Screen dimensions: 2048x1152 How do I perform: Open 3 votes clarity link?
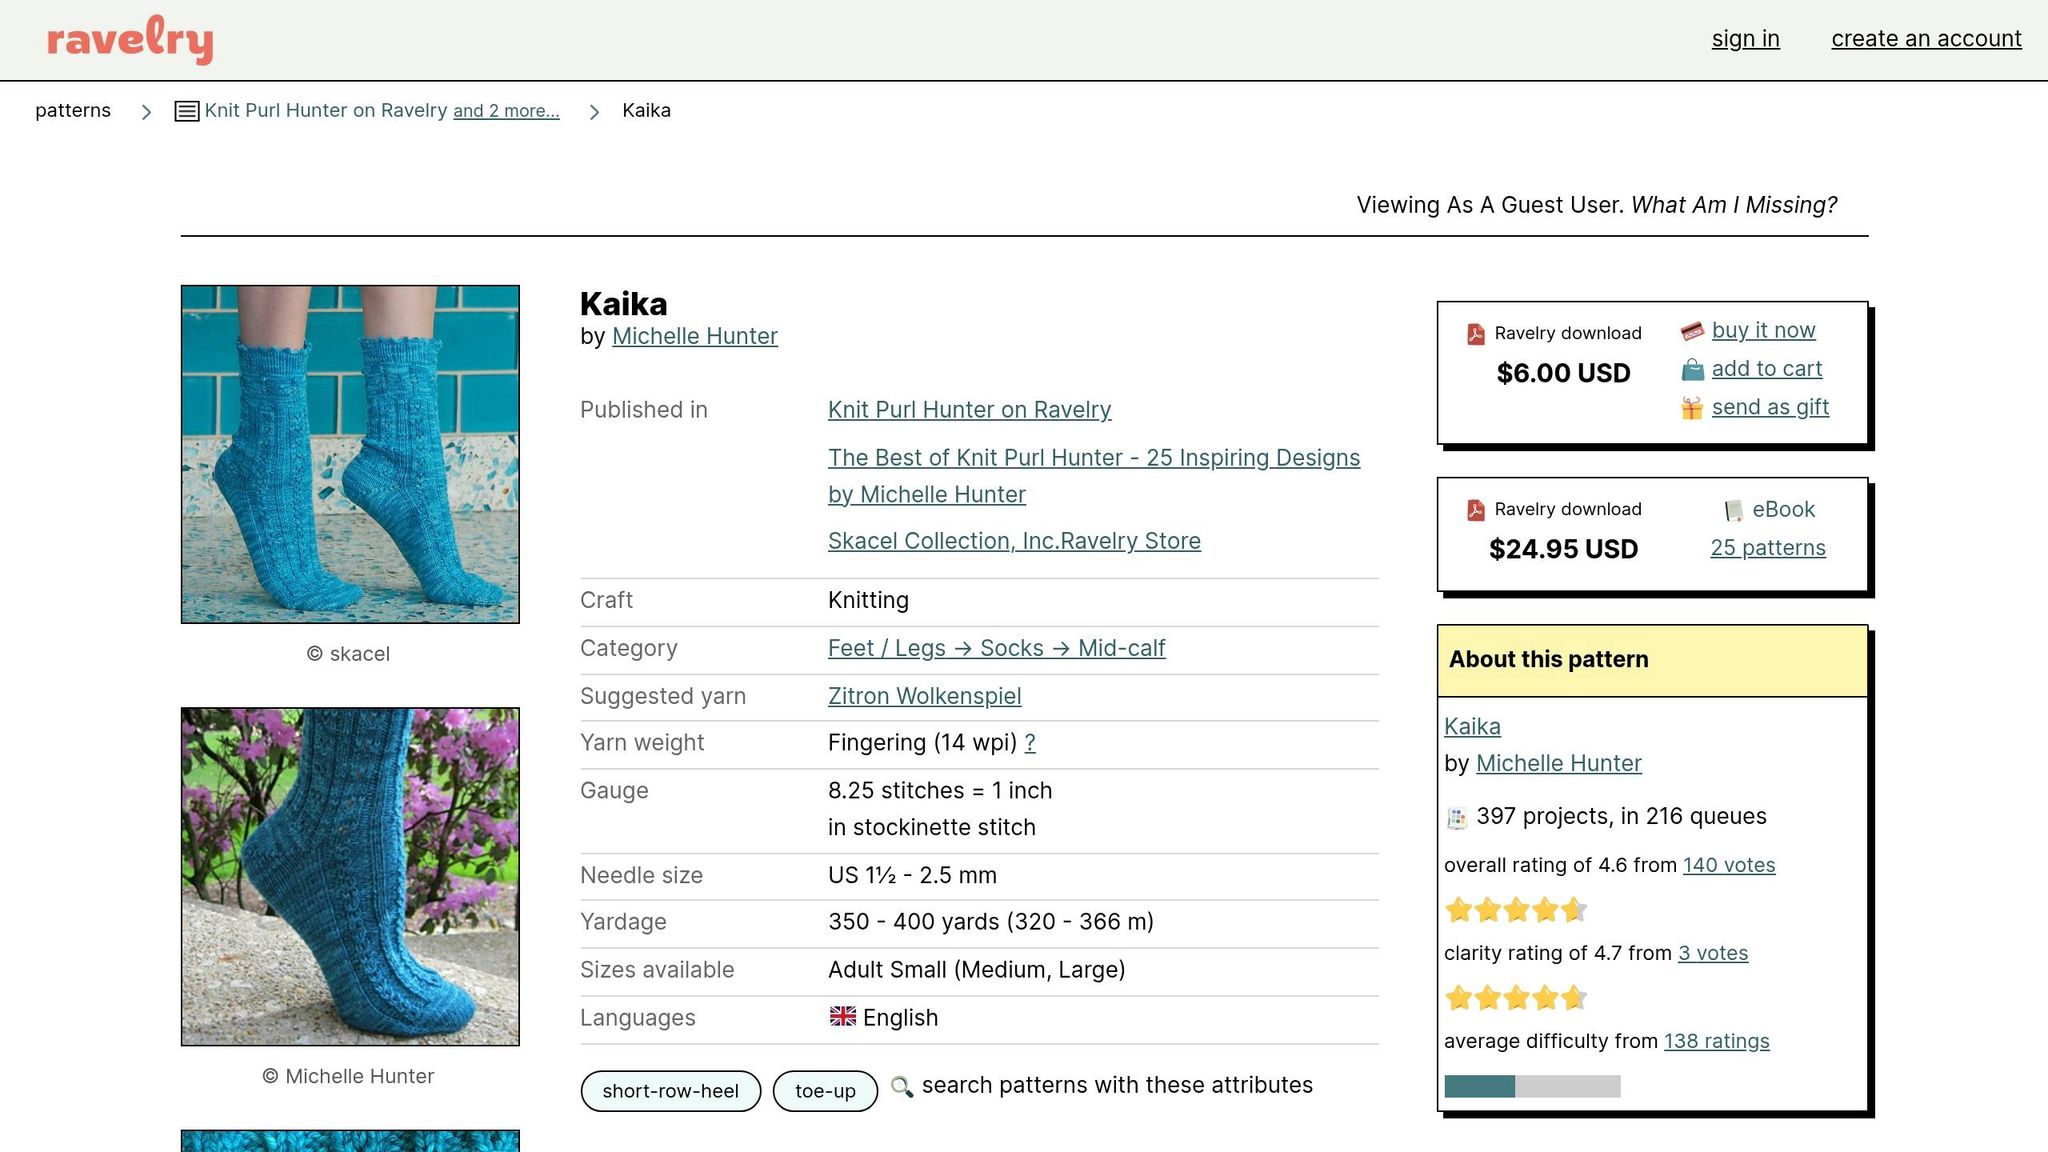coord(1713,954)
